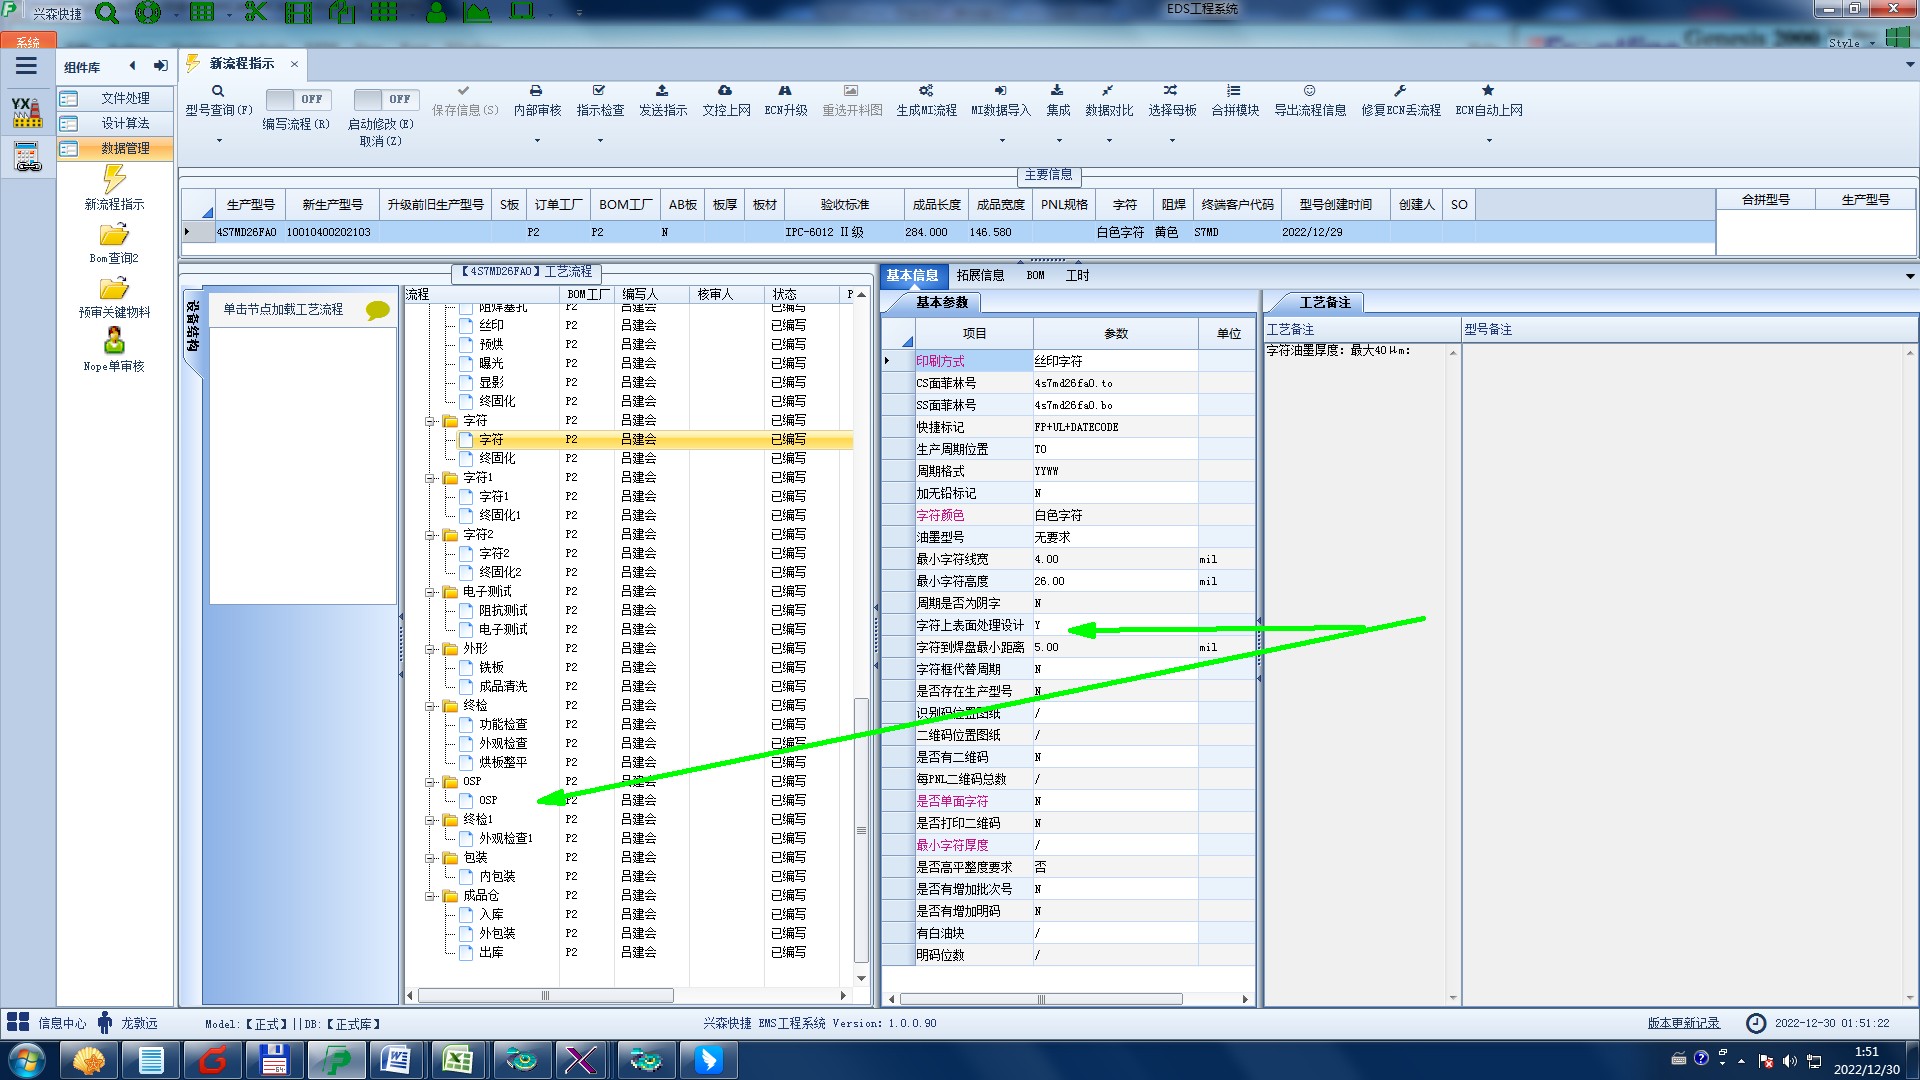
Task: Open the hamburger menu in the sidebar
Action: [x=26, y=66]
